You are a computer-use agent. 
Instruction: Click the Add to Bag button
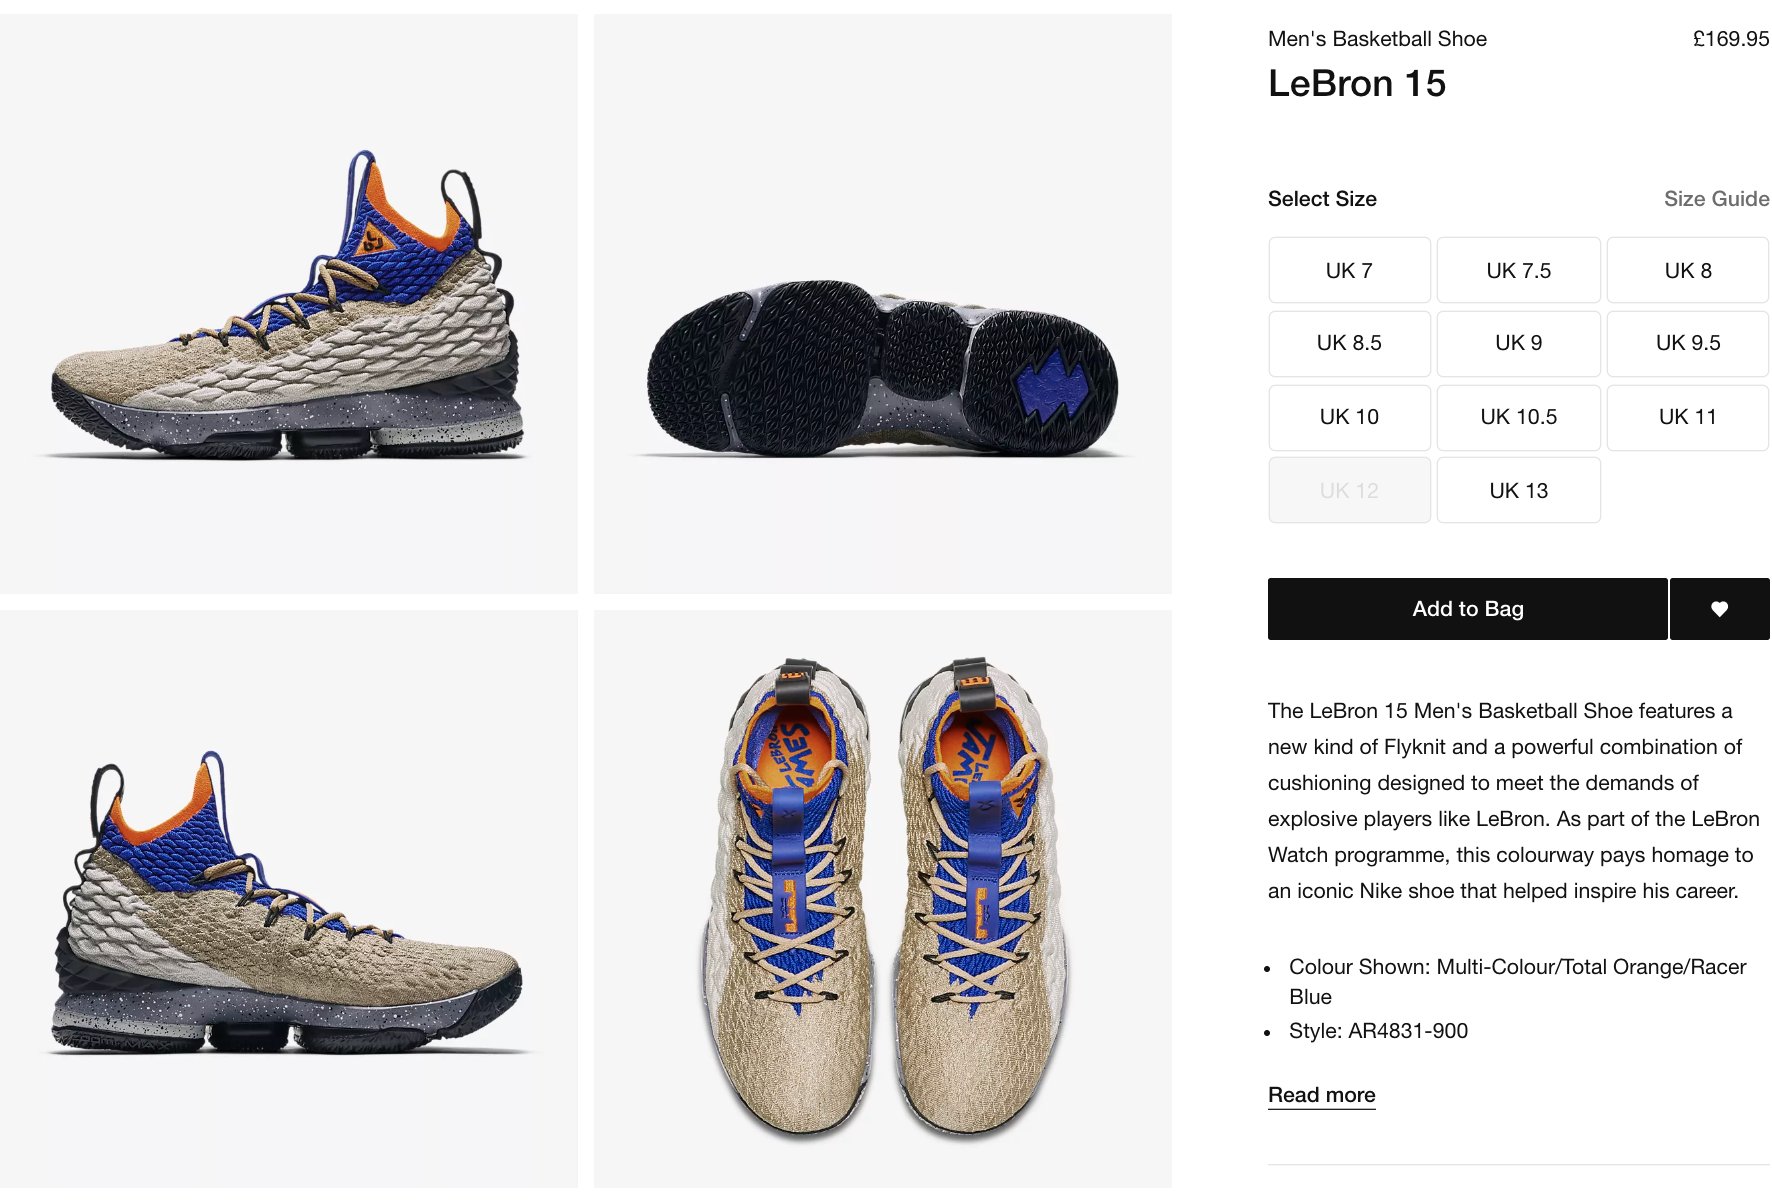click(x=1468, y=609)
